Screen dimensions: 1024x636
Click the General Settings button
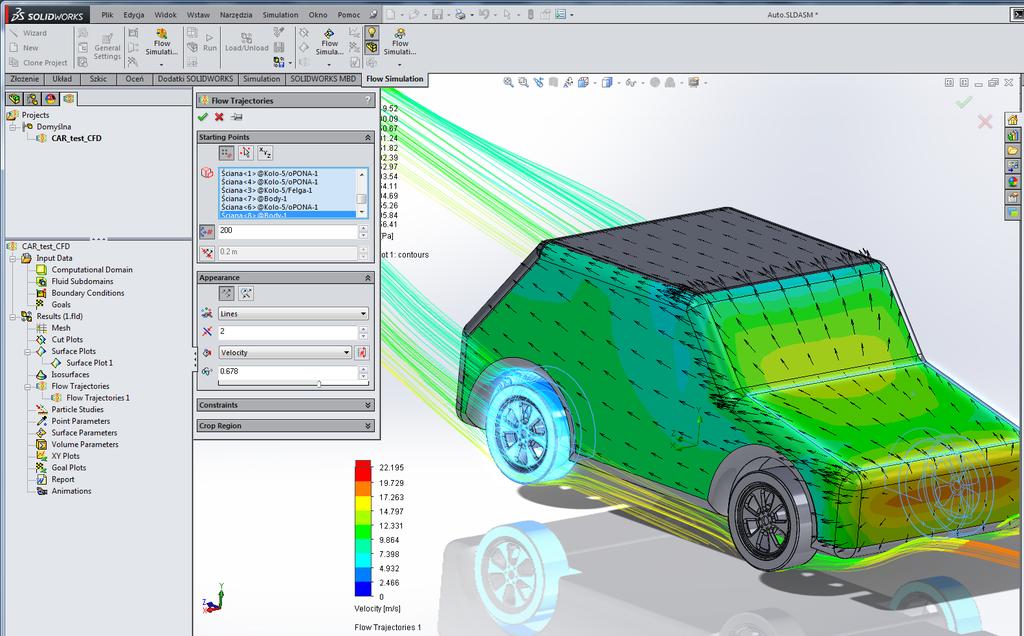tap(107, 45)
